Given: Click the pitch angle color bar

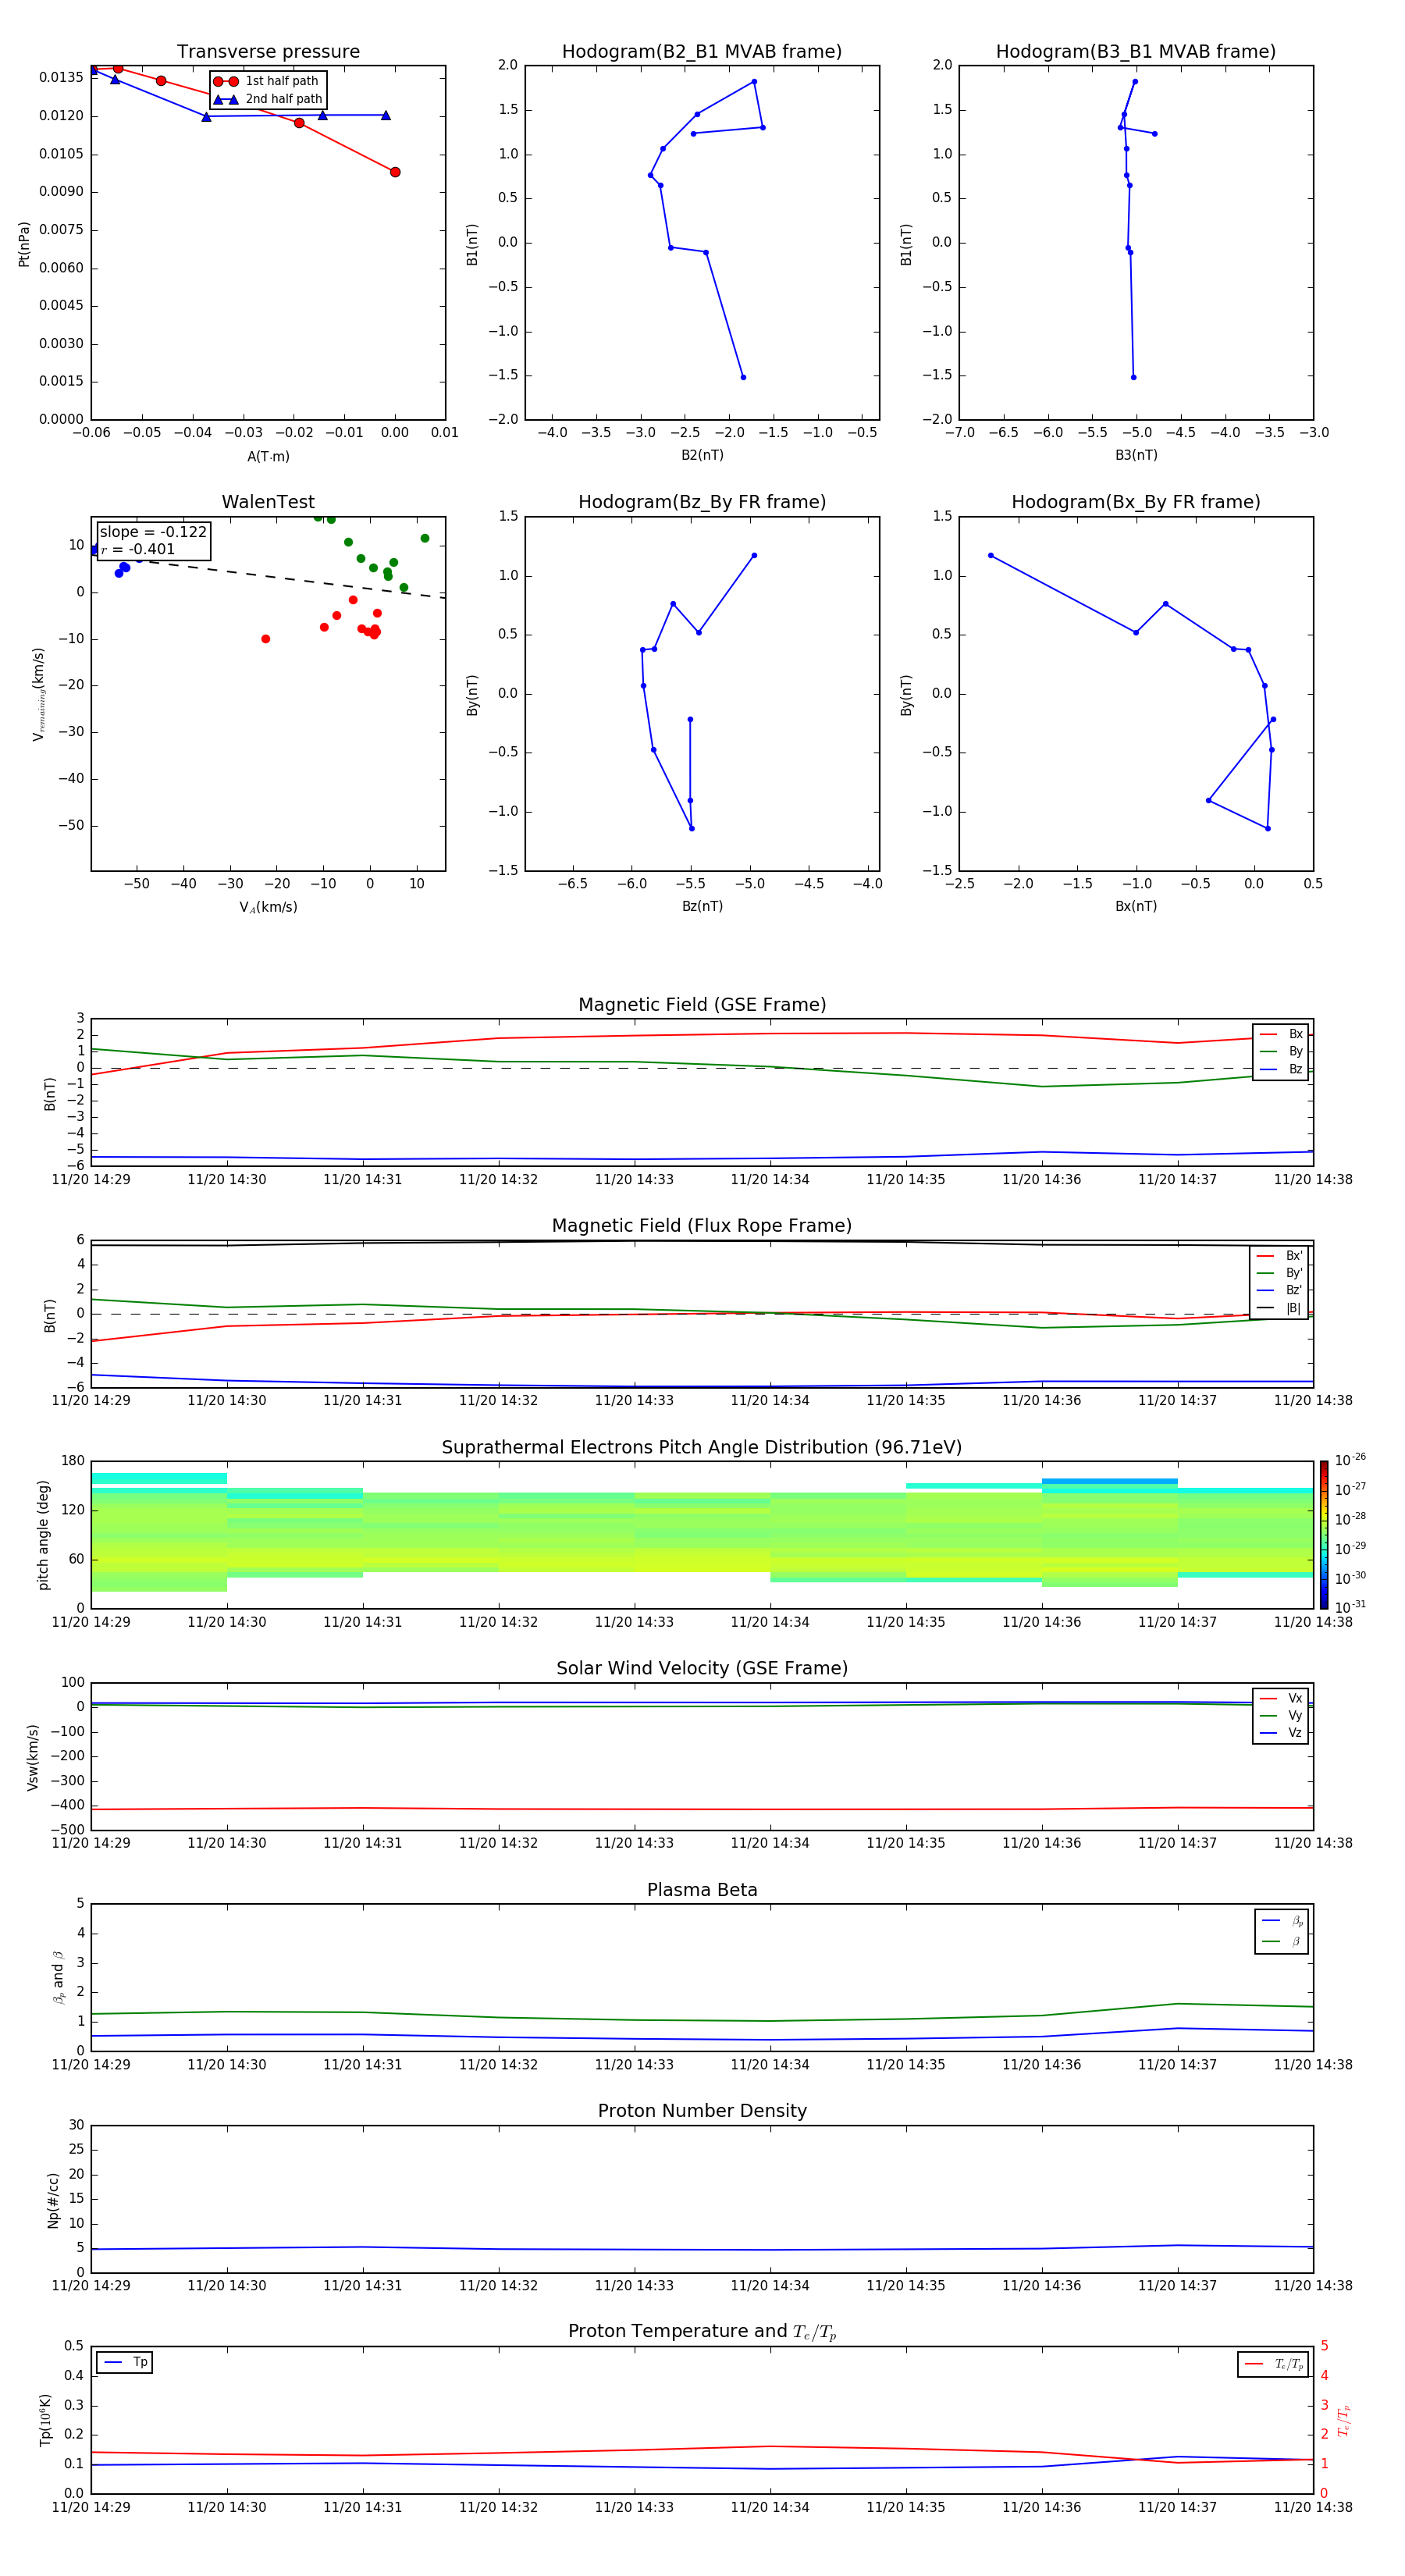Looking at the screenshot, I should pyautogui.click(x=1323, y=1535).
